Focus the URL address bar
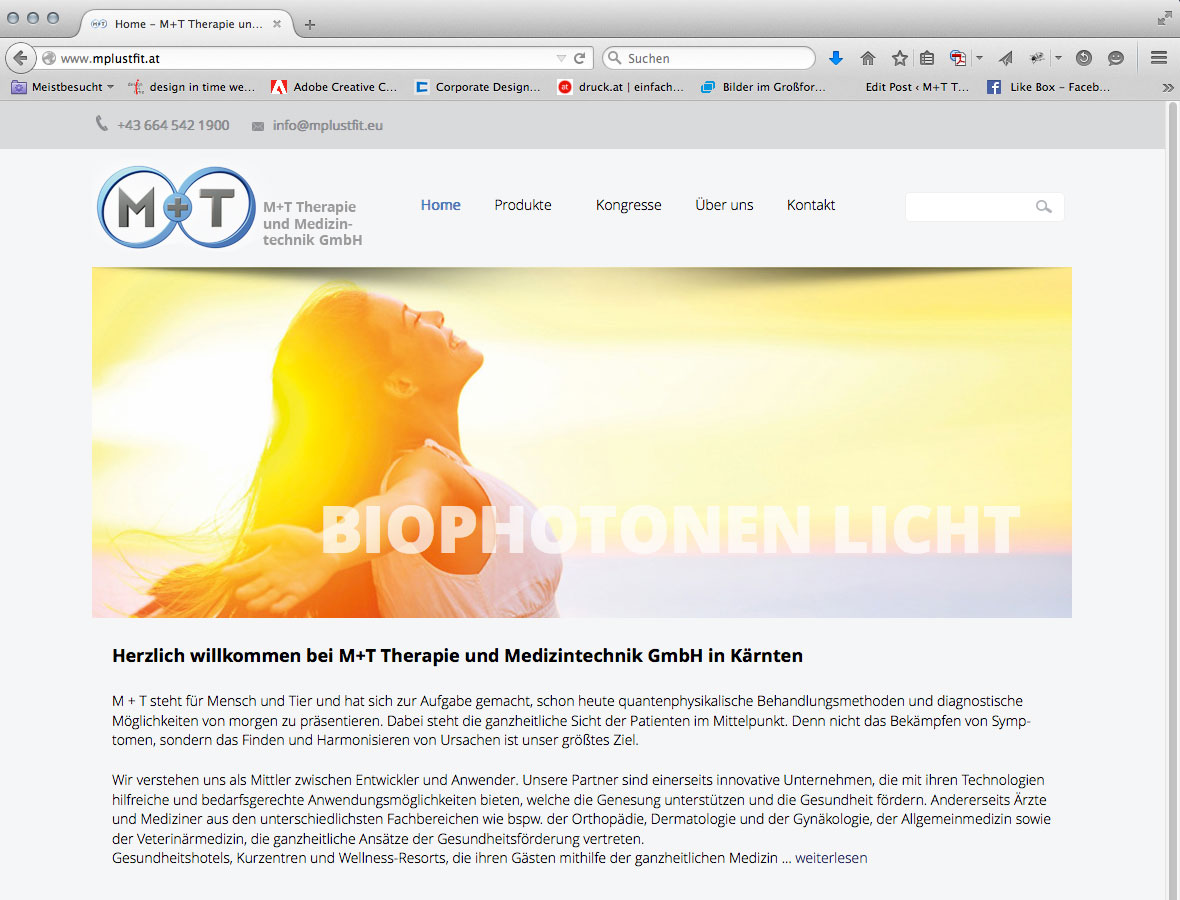The width and height of the screenshot is (1180, 900). coord(305,58)
